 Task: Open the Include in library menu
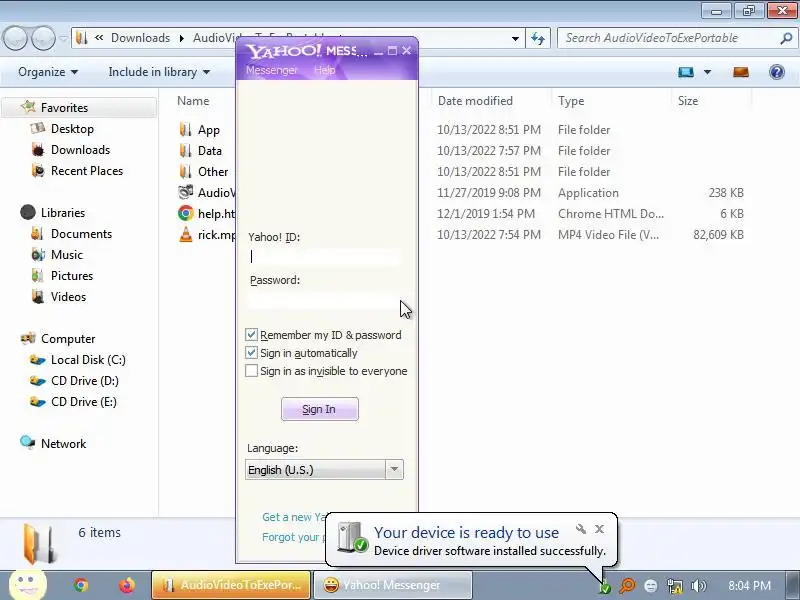[x=159, y=72]
